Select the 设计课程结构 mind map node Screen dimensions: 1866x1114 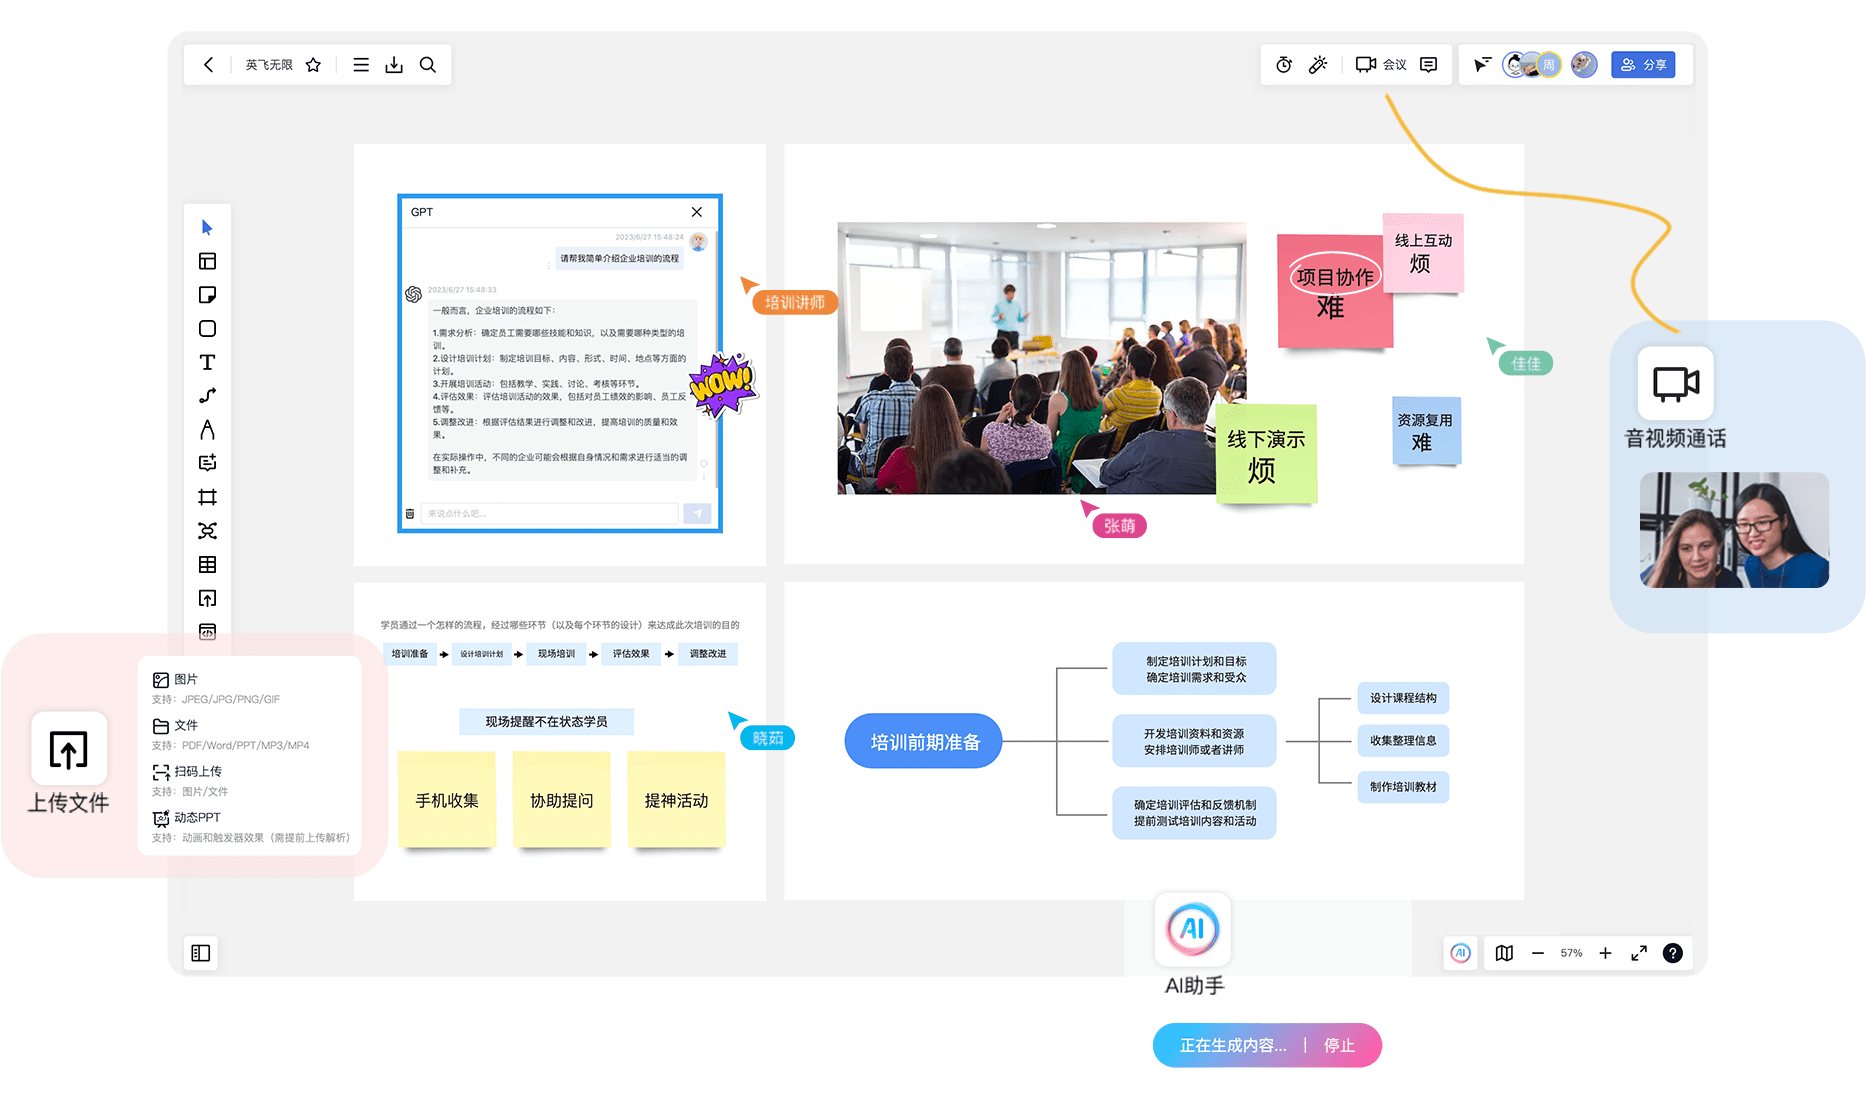pyautogui.click(x=1403, y=698)
